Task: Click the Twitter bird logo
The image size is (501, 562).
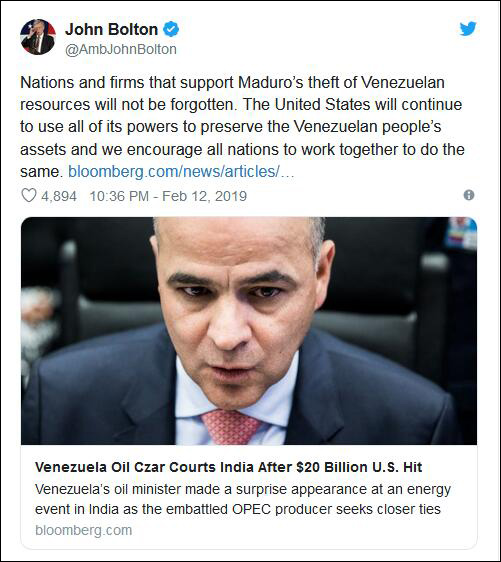Action: [468, 29]
